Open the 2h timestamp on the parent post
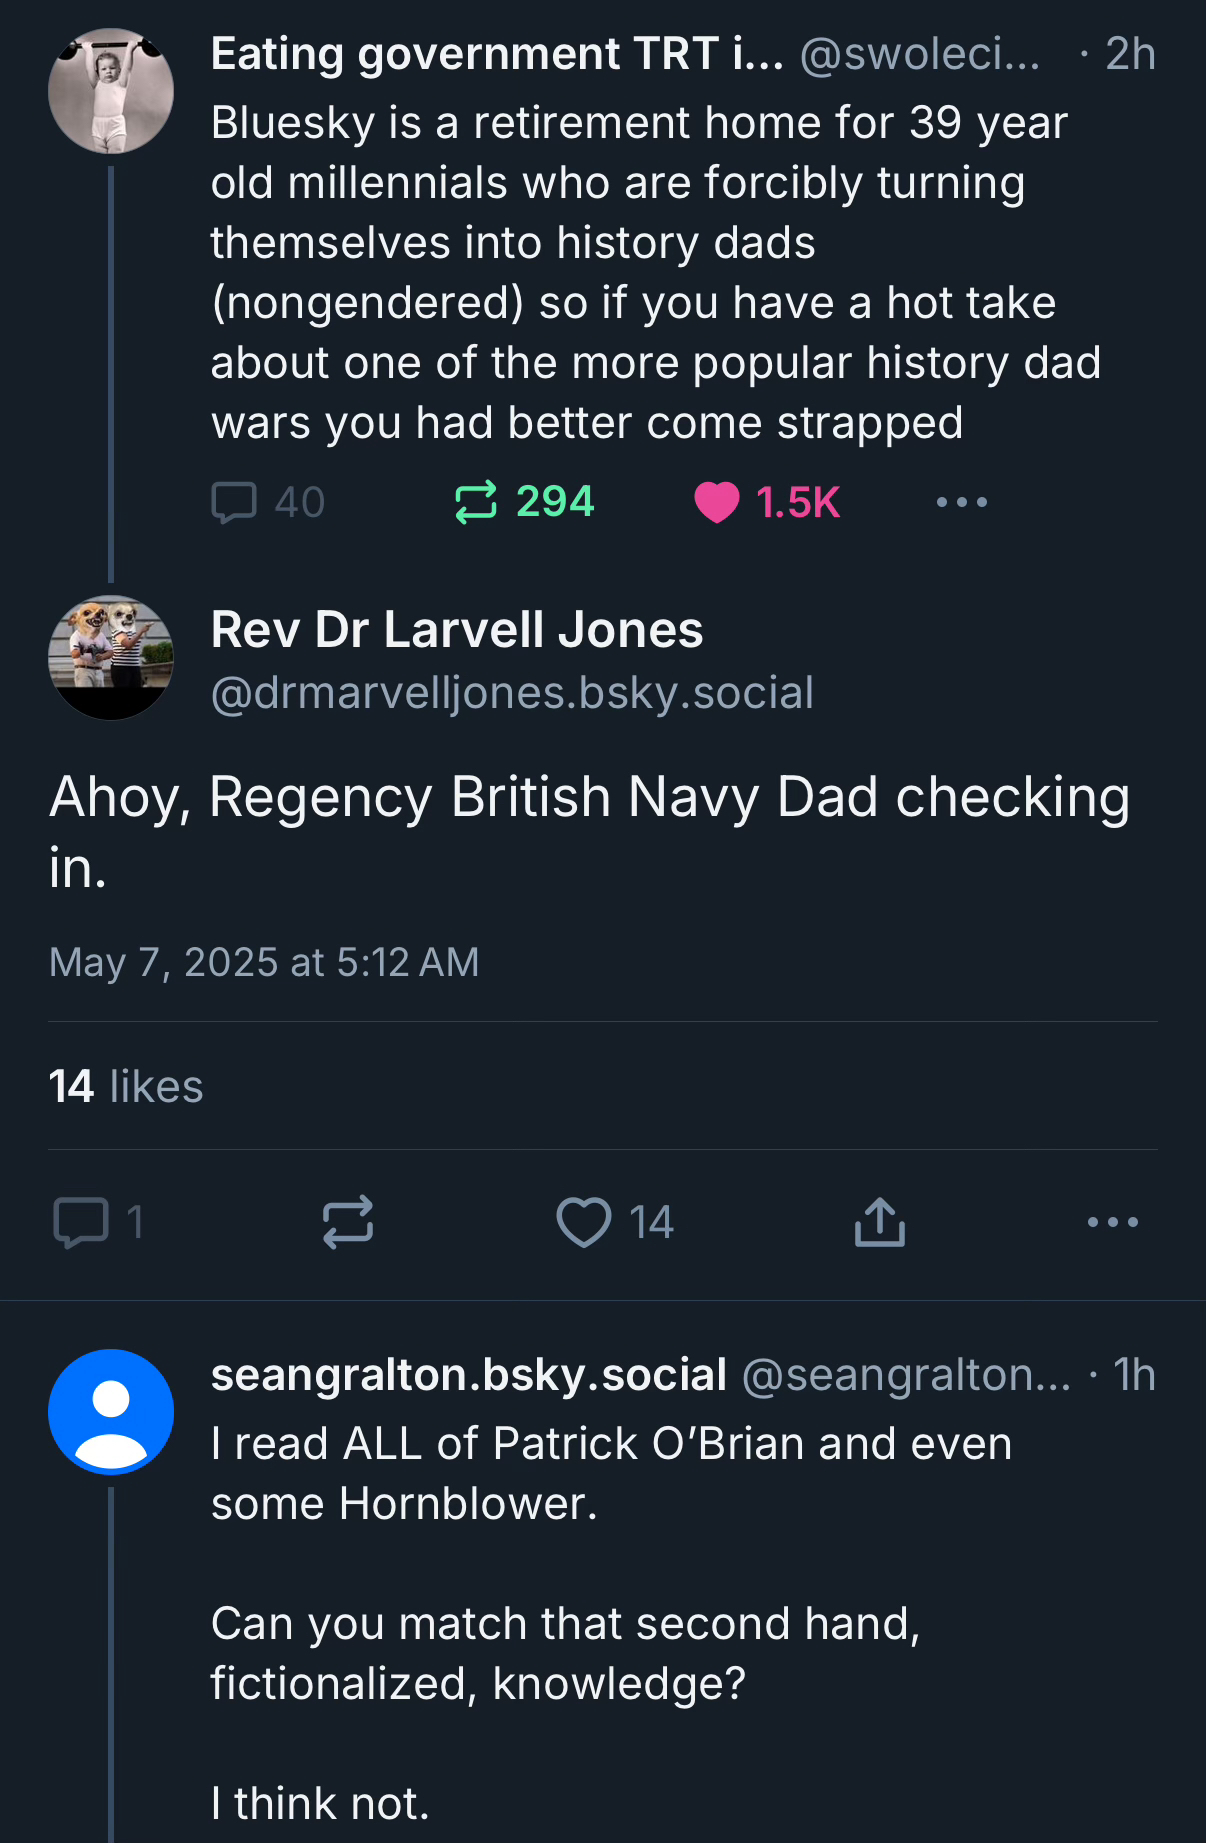1206x1843 pixels. (x=1130, y=54)
